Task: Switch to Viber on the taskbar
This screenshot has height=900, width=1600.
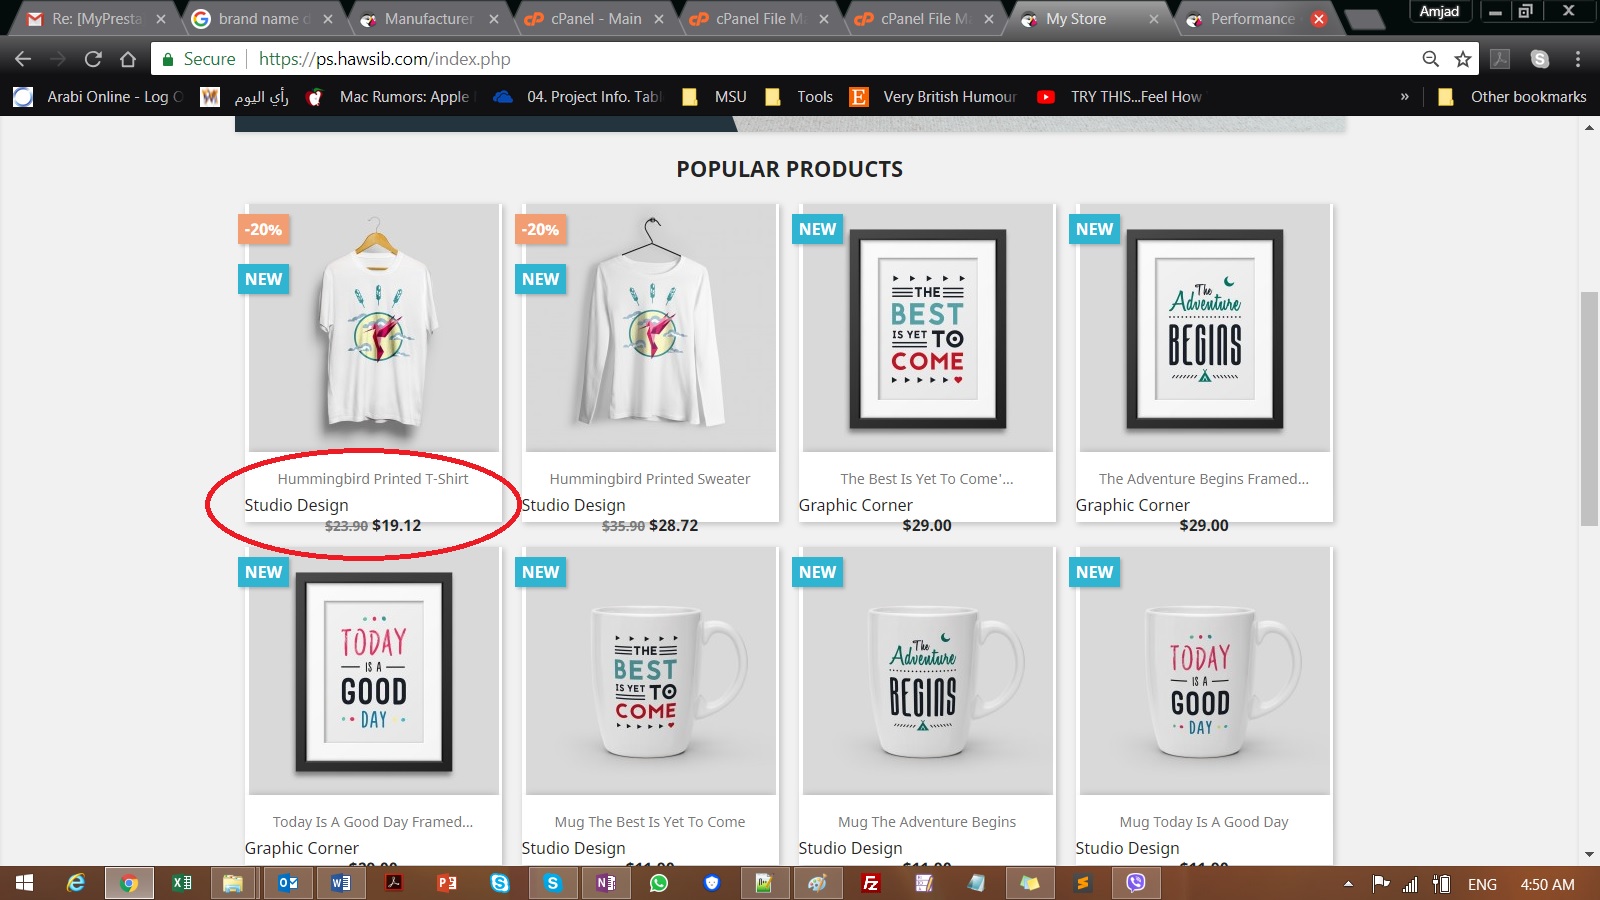Action: [x=1136, y=883]
